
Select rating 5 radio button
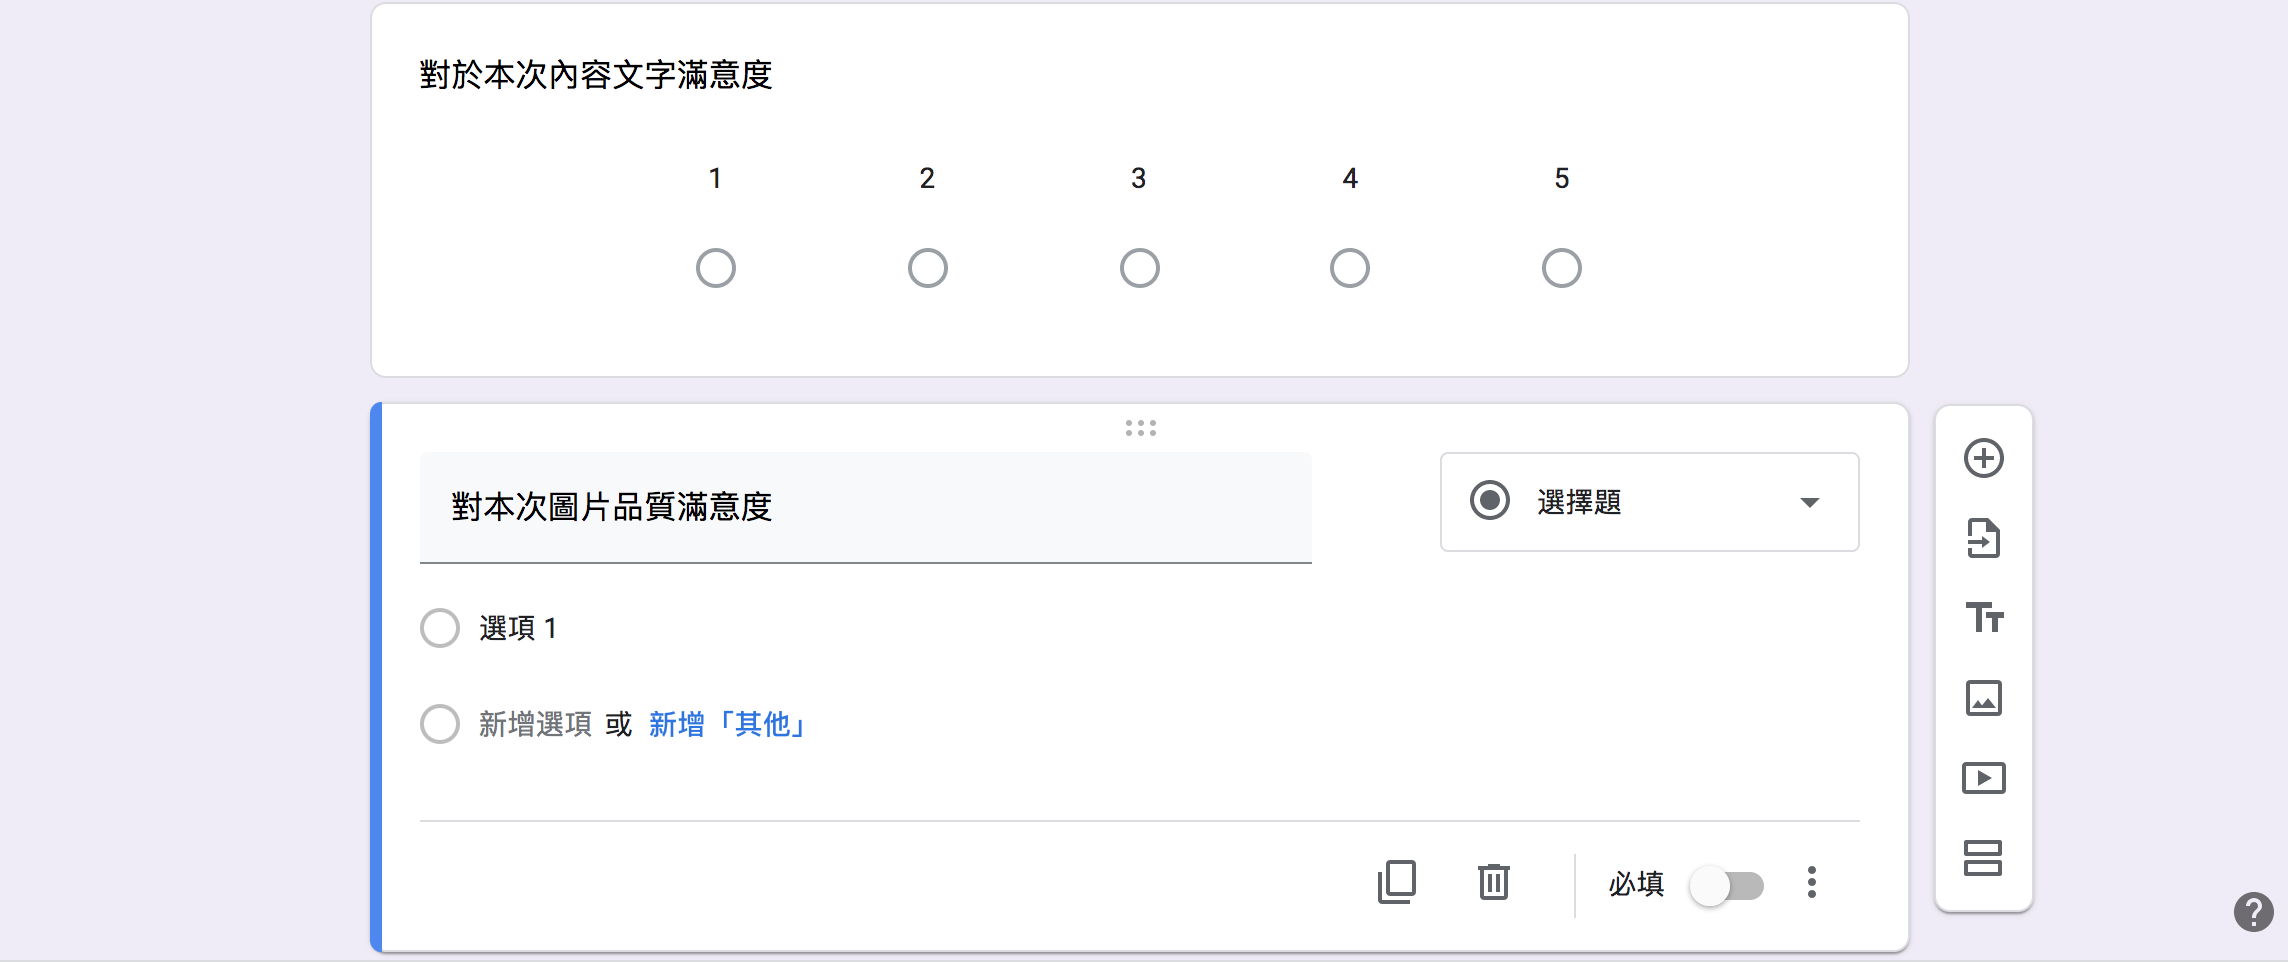(1561, 268)
